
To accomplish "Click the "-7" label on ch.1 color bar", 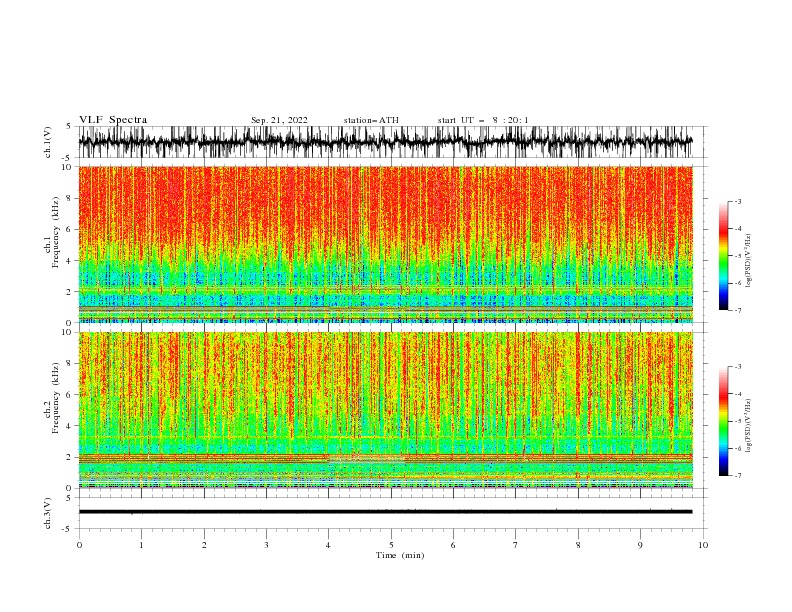I will point(738,310).
